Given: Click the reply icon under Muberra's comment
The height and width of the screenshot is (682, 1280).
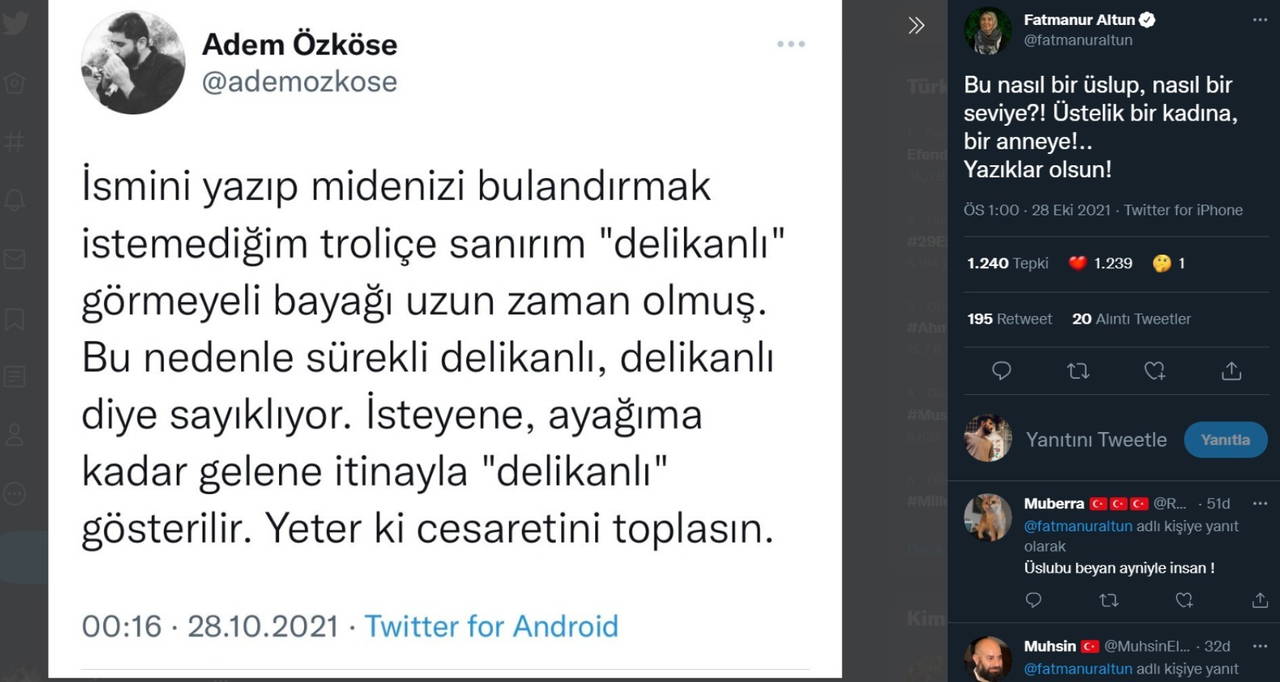Looking at the screenshot, I should pyautogui.click(x=1034, y=600).
